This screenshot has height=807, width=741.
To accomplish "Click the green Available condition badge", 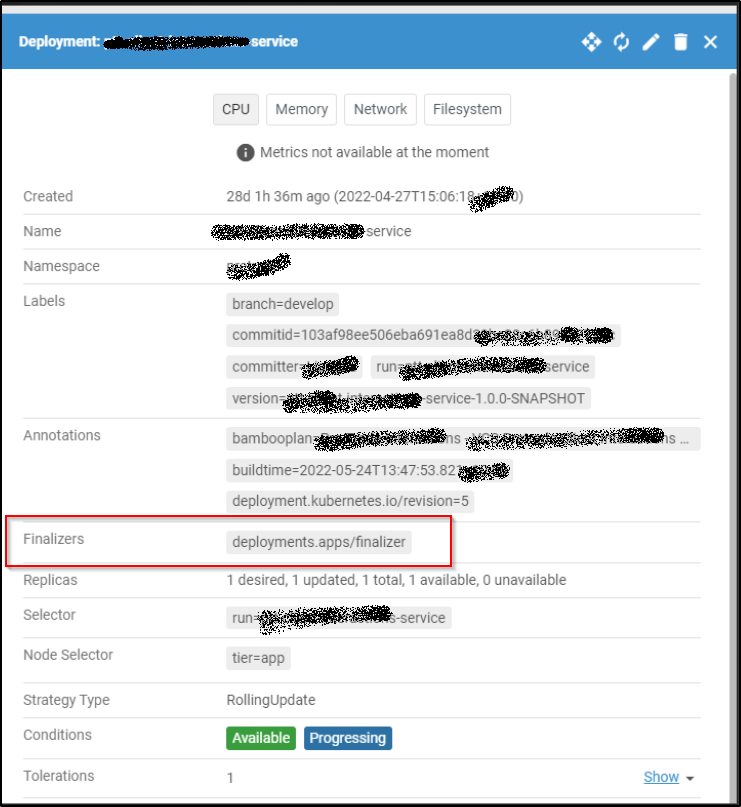I will [261, 738].
